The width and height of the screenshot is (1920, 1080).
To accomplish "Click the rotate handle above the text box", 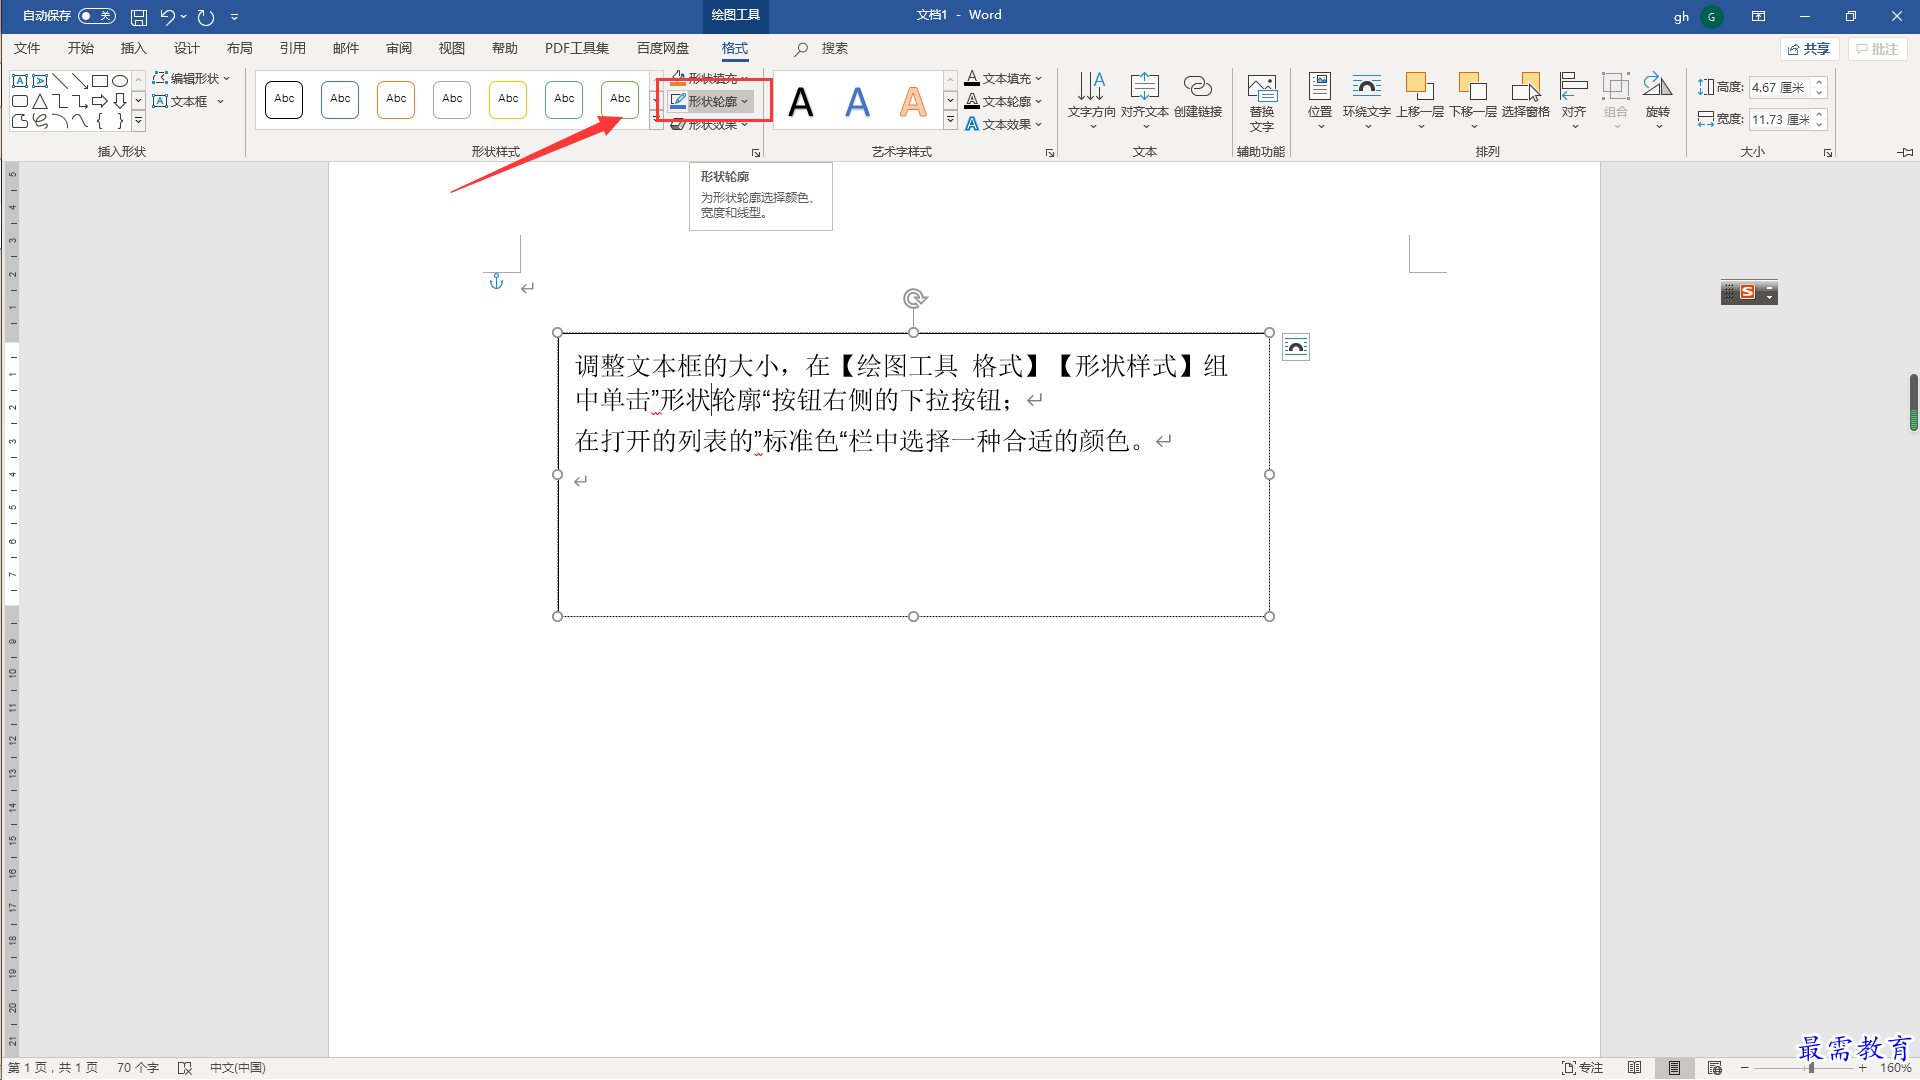I will 914,298.
